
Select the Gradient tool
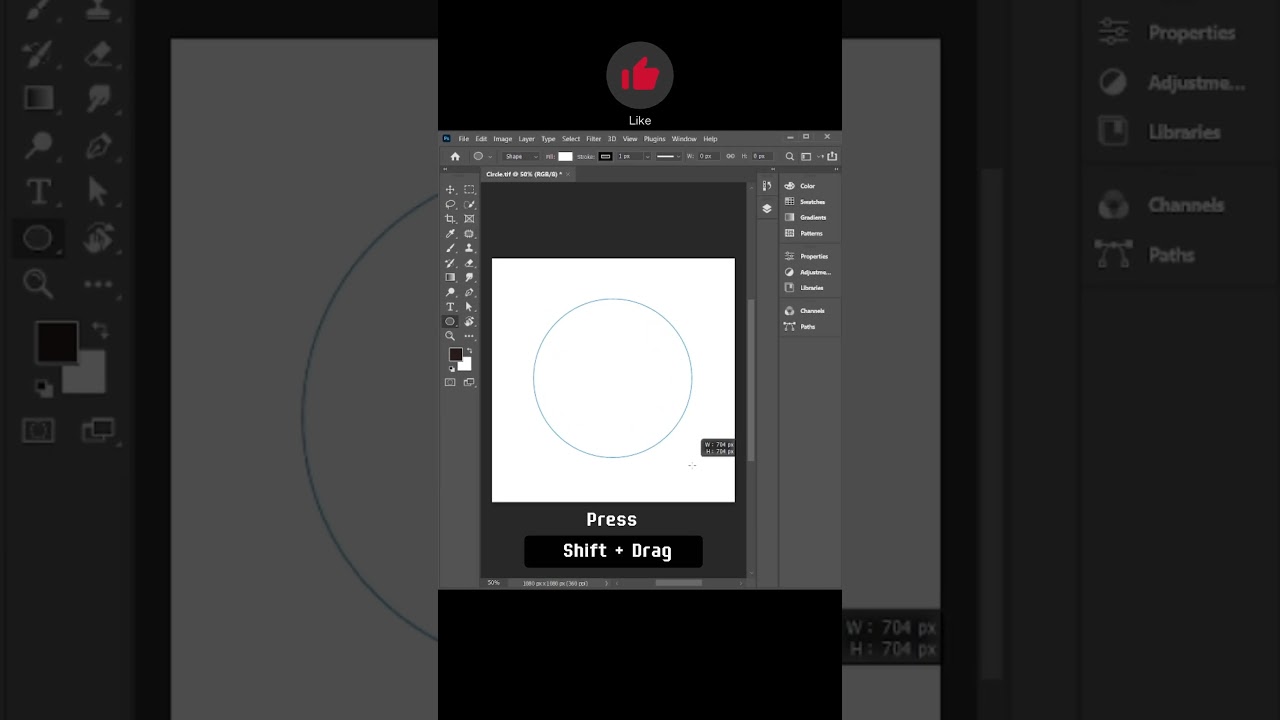450,277
